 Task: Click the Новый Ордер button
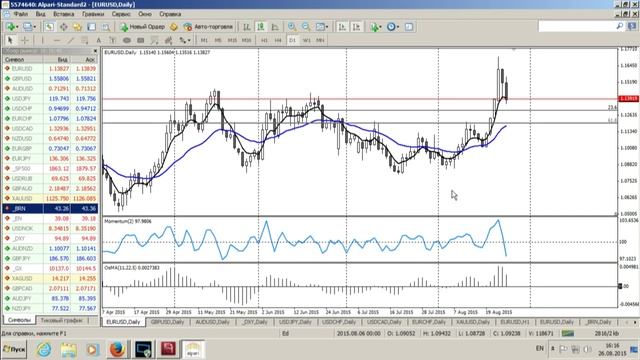(x=143, y=27)
